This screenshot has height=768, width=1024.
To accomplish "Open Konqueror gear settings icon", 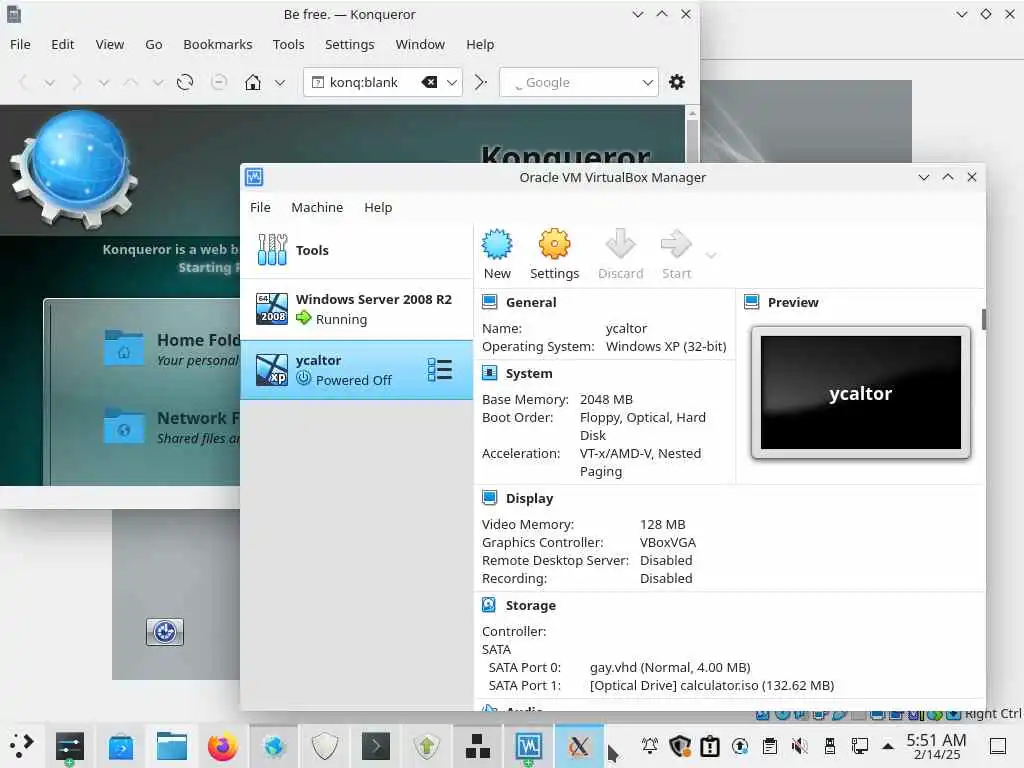I will point(677,82).
